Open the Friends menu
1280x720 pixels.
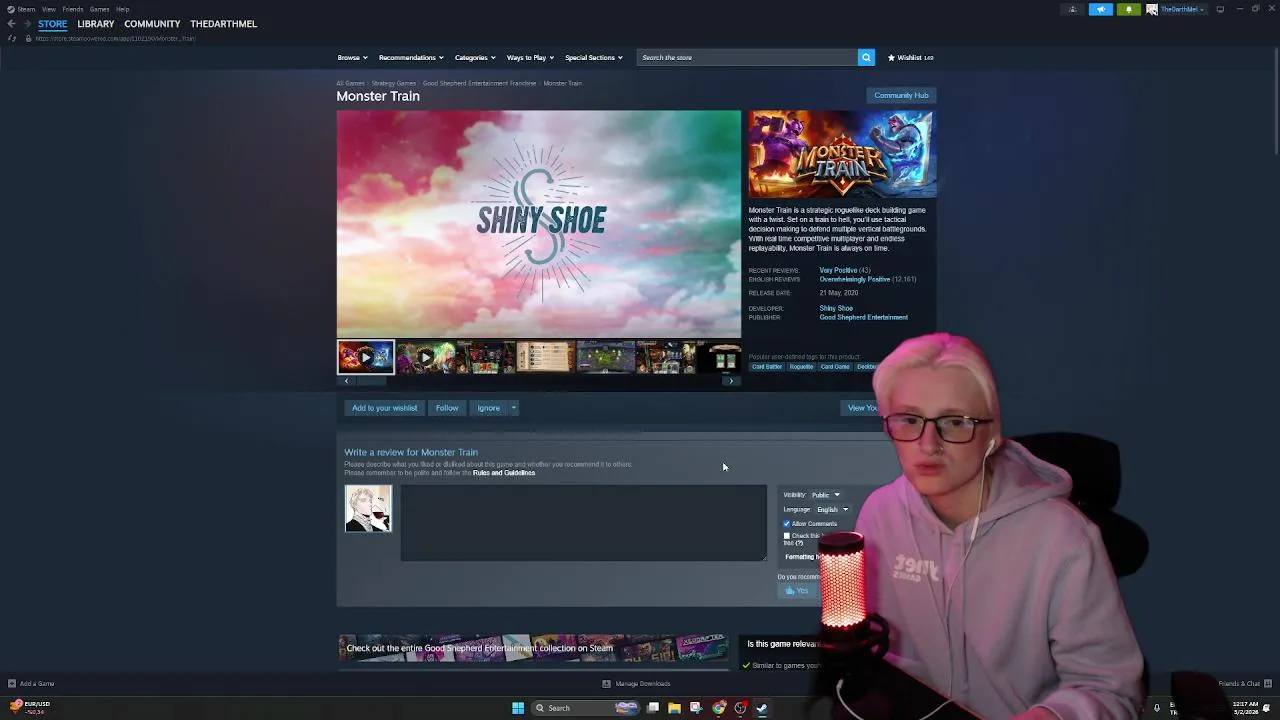click(72, 9)
